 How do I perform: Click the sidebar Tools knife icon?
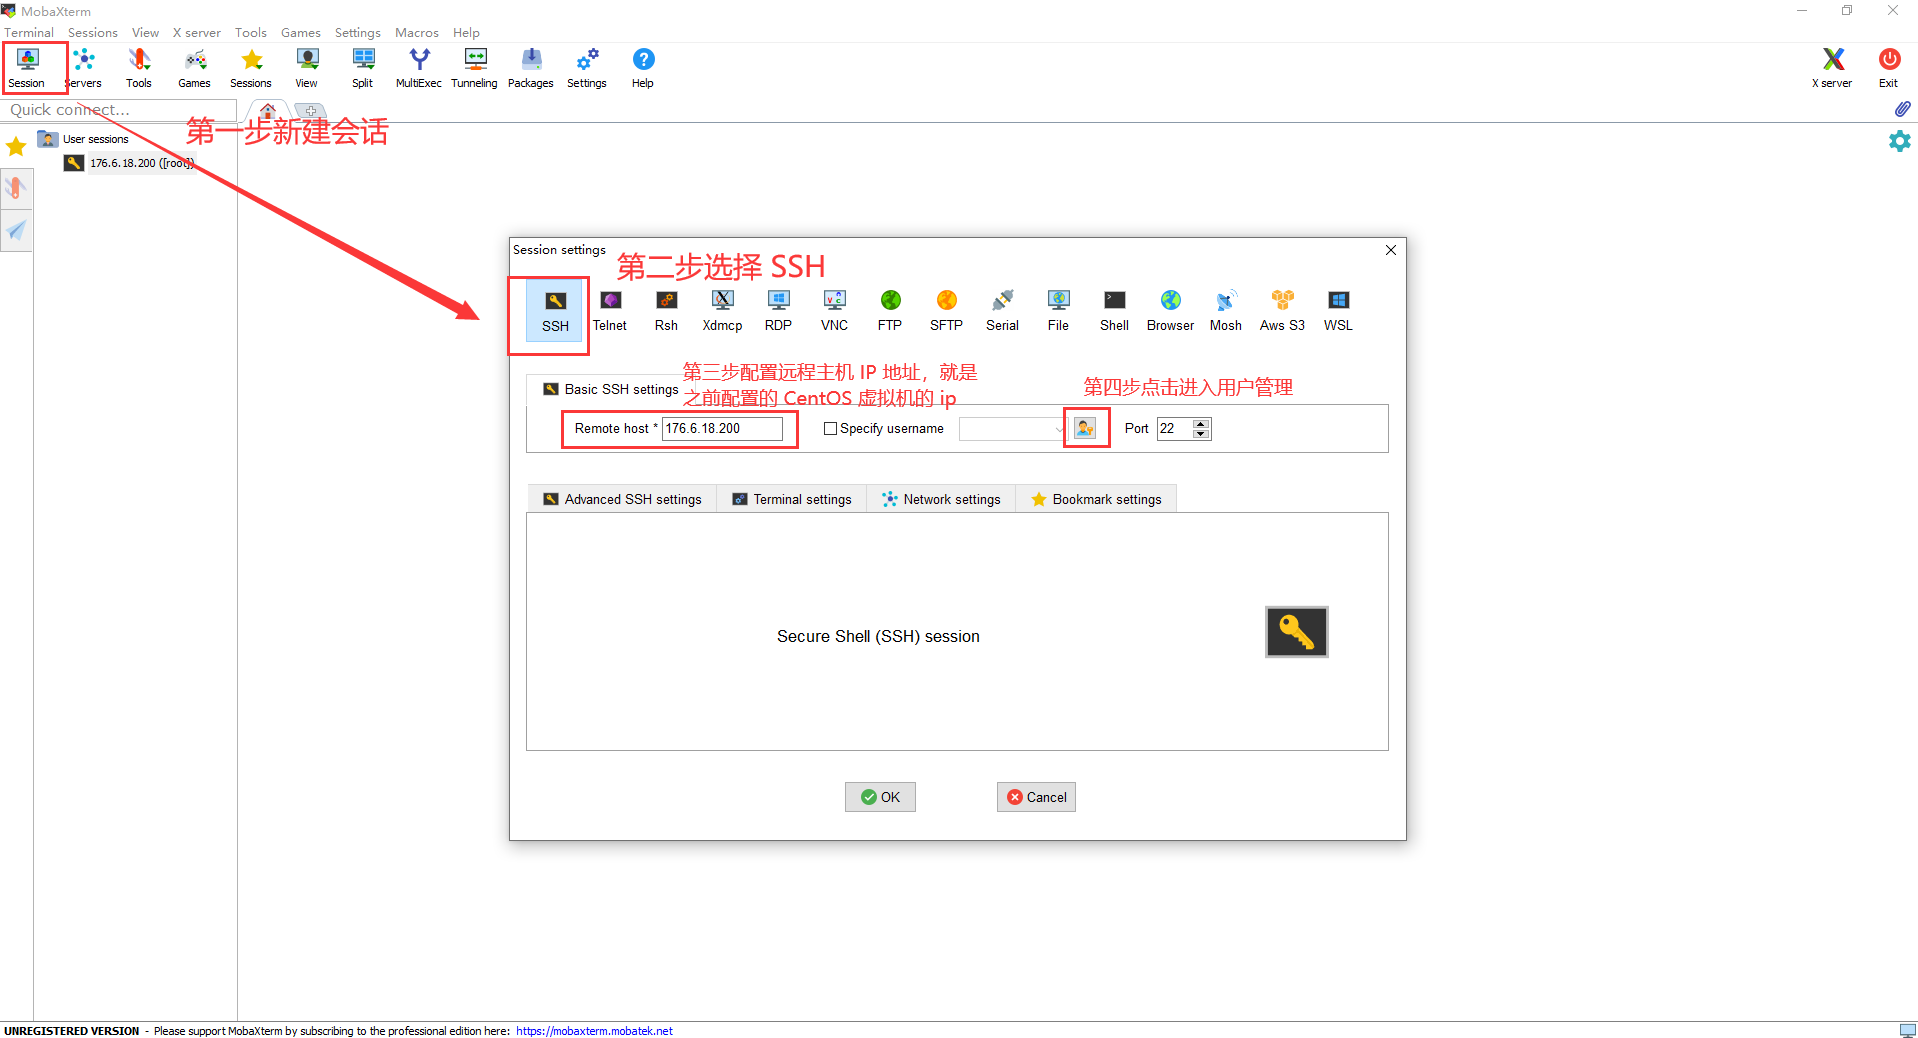[16, 188]
